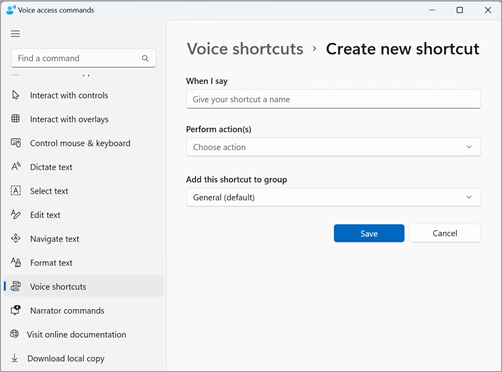Click the download arrow icon
Viewport: 502px width, 372px height.
14,358
